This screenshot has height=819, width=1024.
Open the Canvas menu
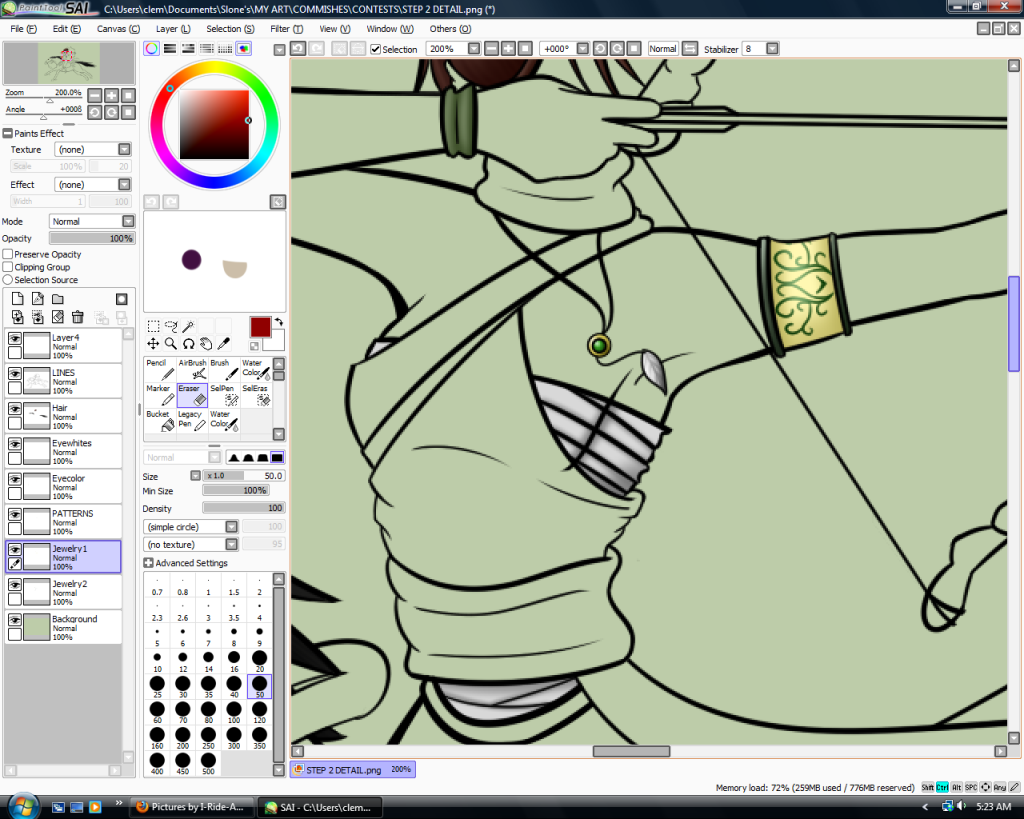click(117, 29)
